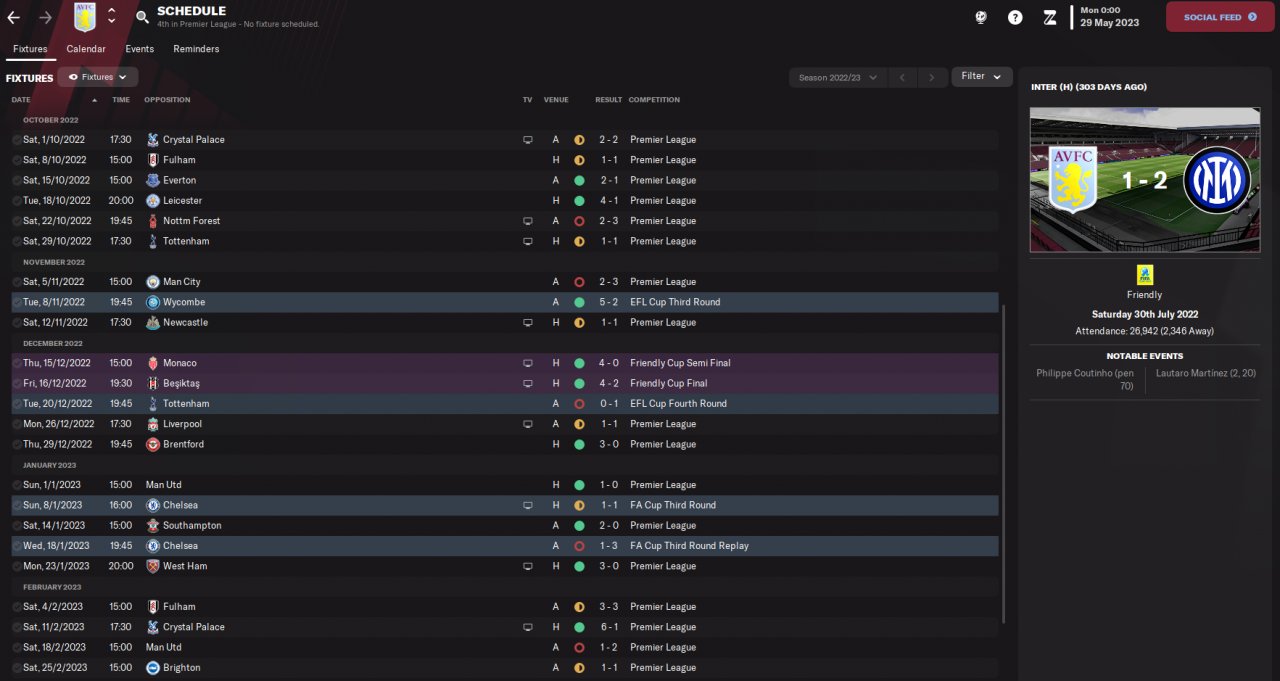Toggle the marker circle for Sat, 29/10/2022
Image resolution: width=1280 pixels, height=681 pixels.
point(17,241)
